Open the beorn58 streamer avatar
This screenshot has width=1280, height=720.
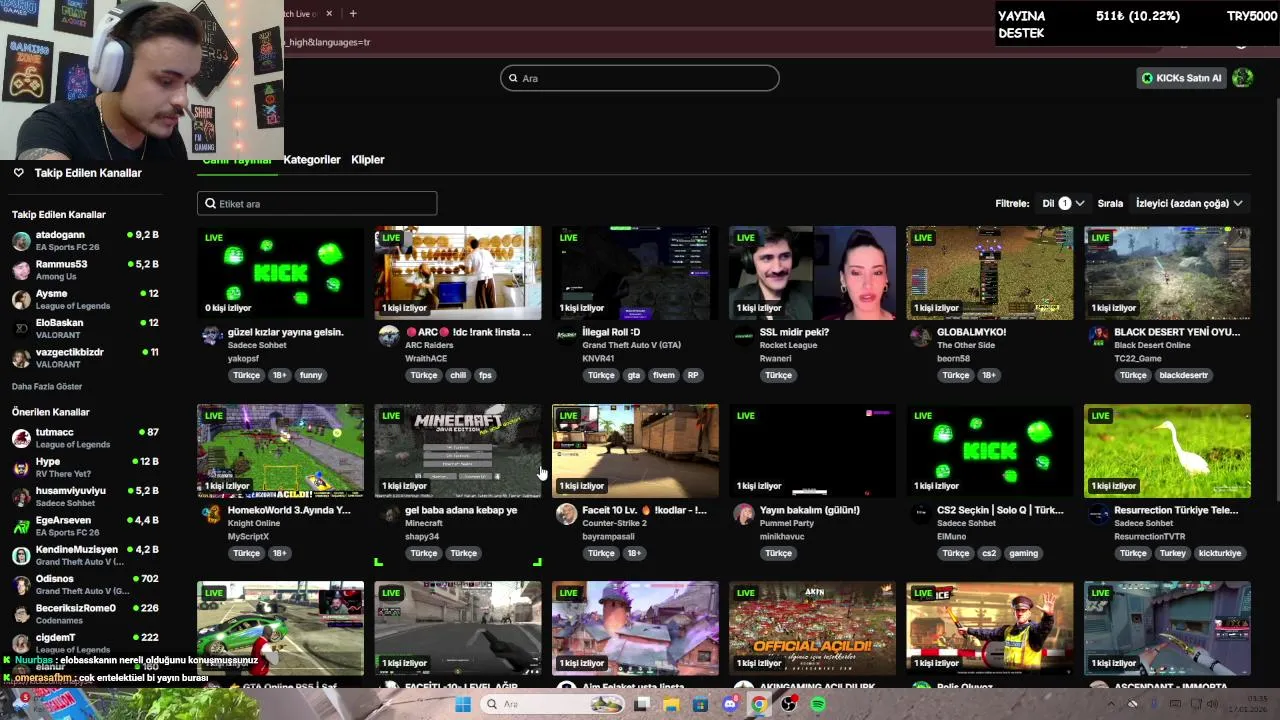[920, 336]
